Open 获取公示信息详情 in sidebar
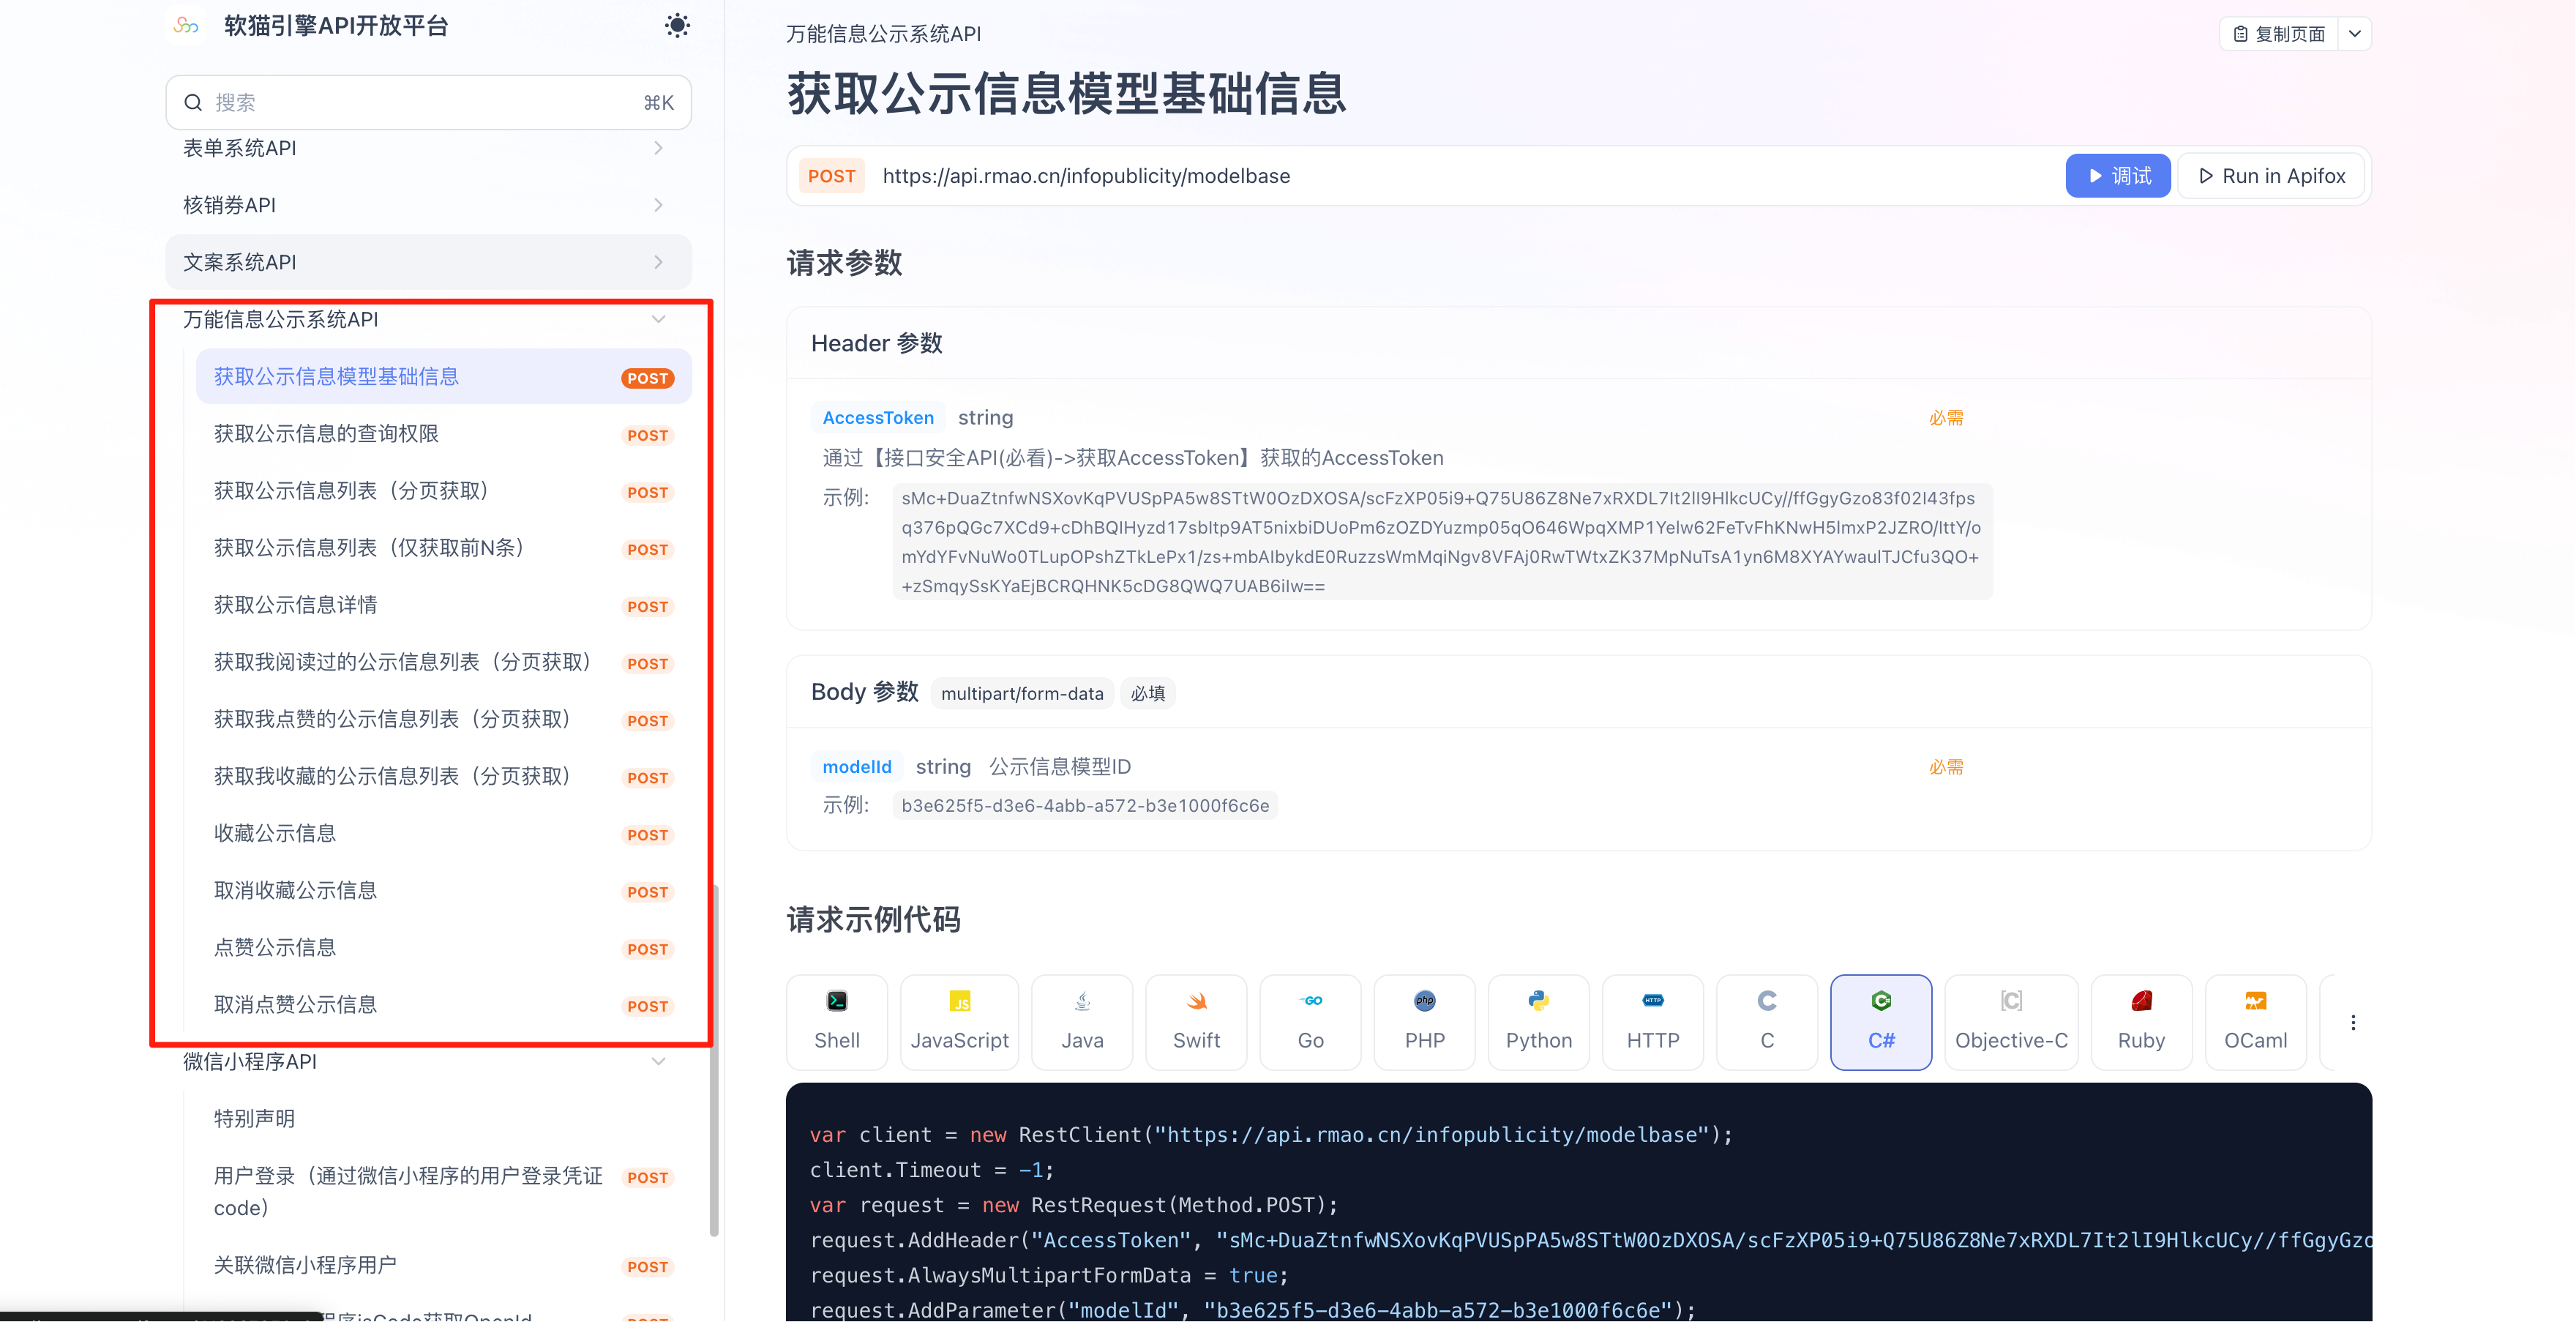 (296, 605)
